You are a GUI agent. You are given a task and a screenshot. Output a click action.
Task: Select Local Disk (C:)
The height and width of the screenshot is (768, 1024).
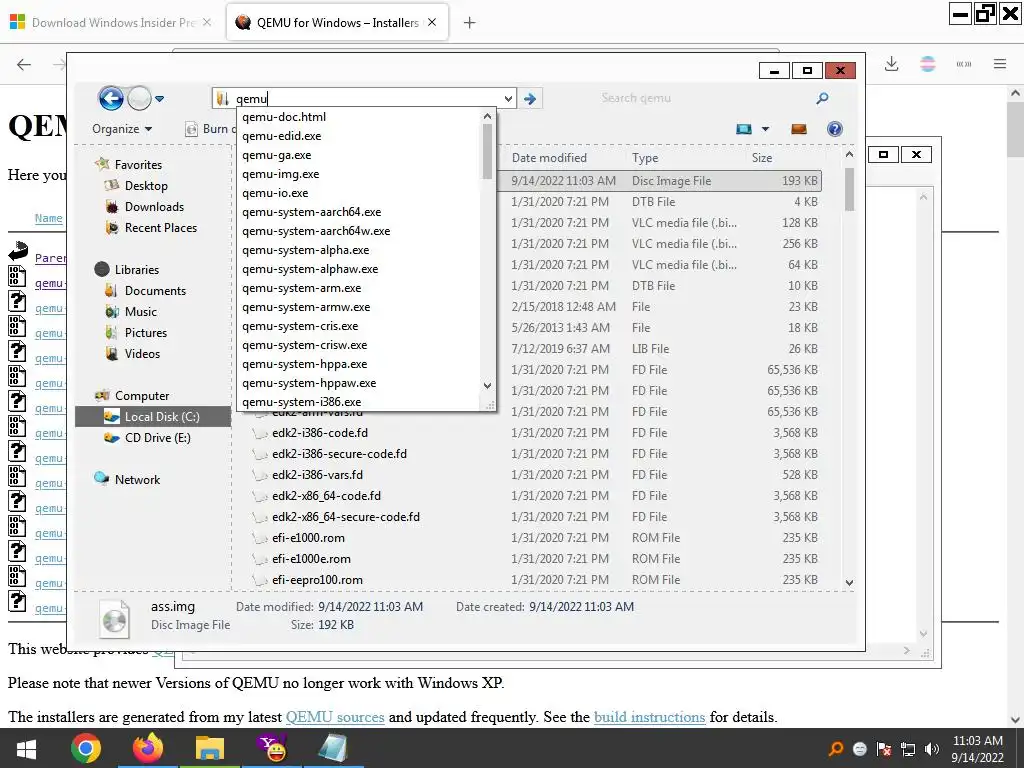coord(153,417)
